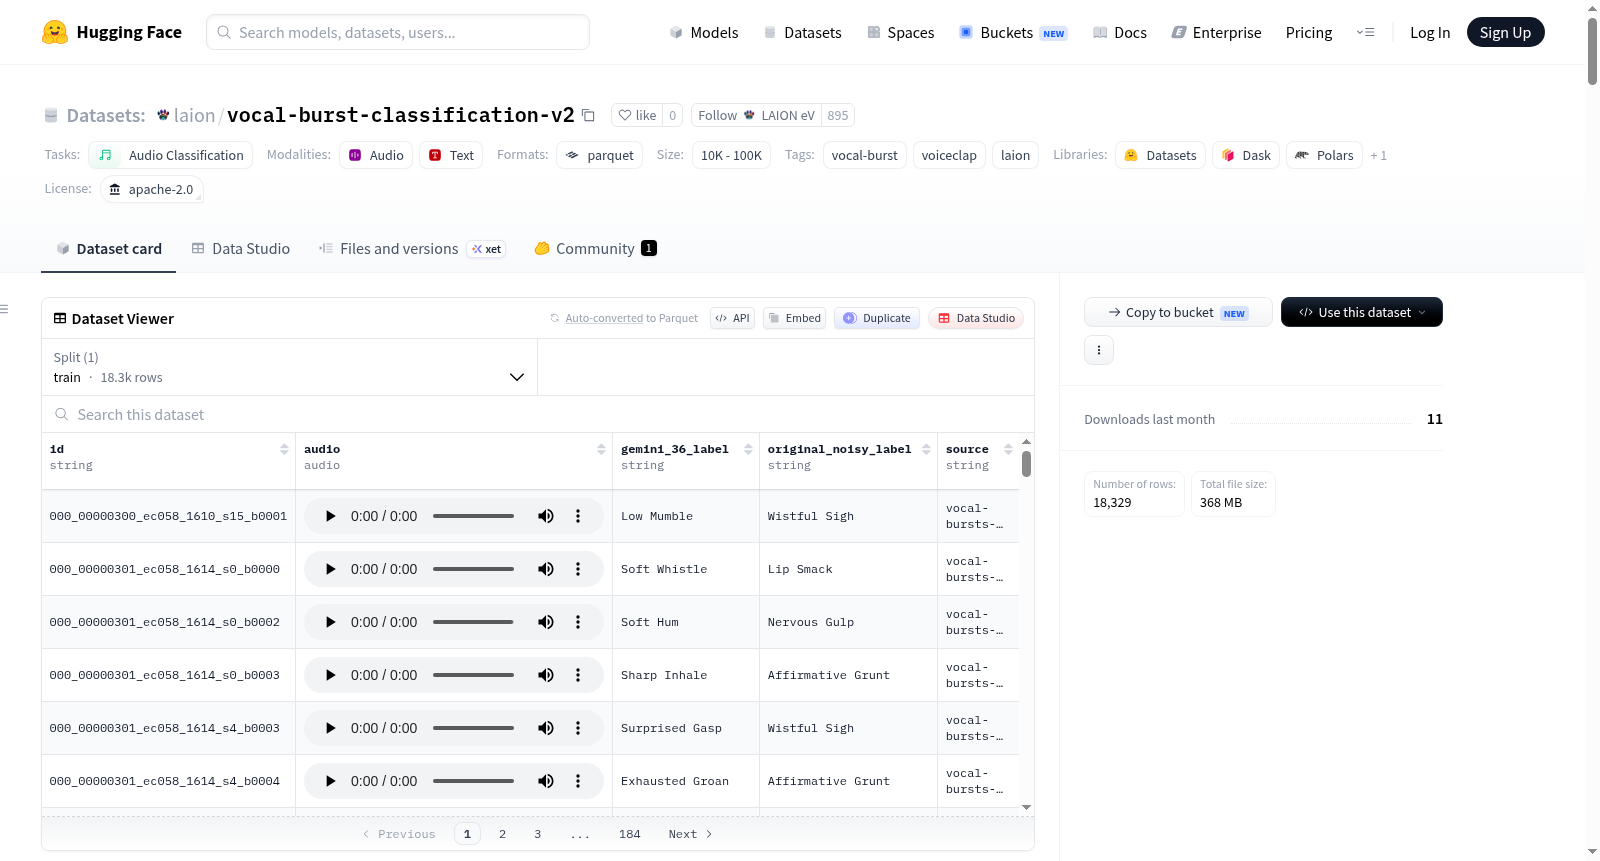Copy dataset name with the copy icon

[x=588, y=116]
